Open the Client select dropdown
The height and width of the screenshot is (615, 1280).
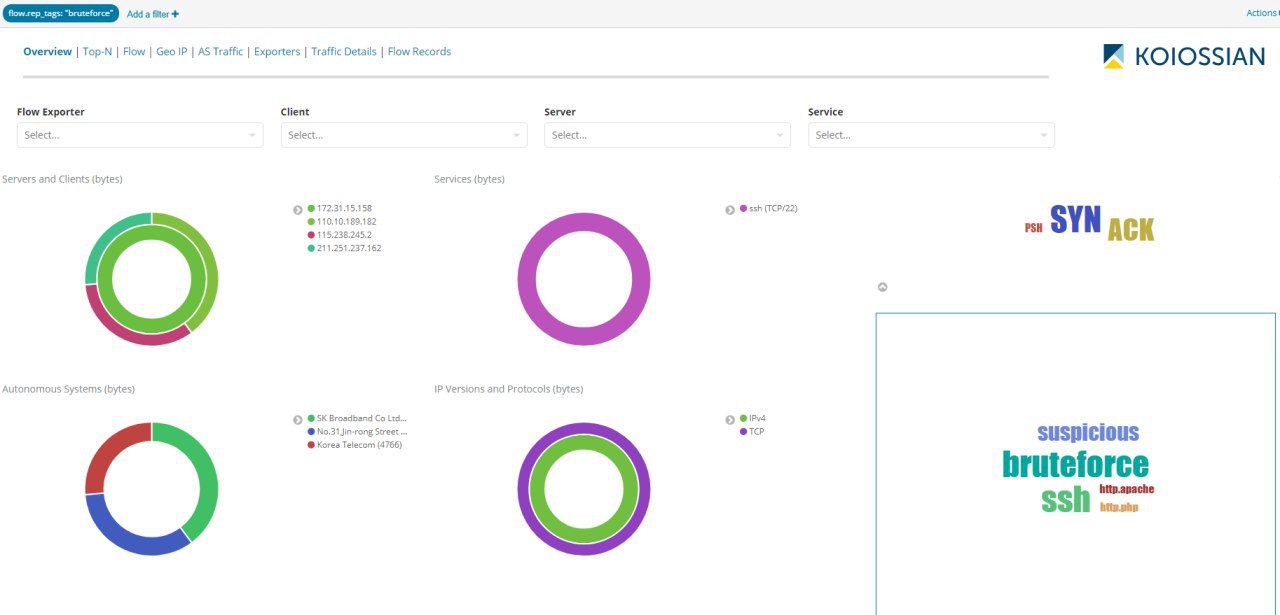tap(404, 135)
